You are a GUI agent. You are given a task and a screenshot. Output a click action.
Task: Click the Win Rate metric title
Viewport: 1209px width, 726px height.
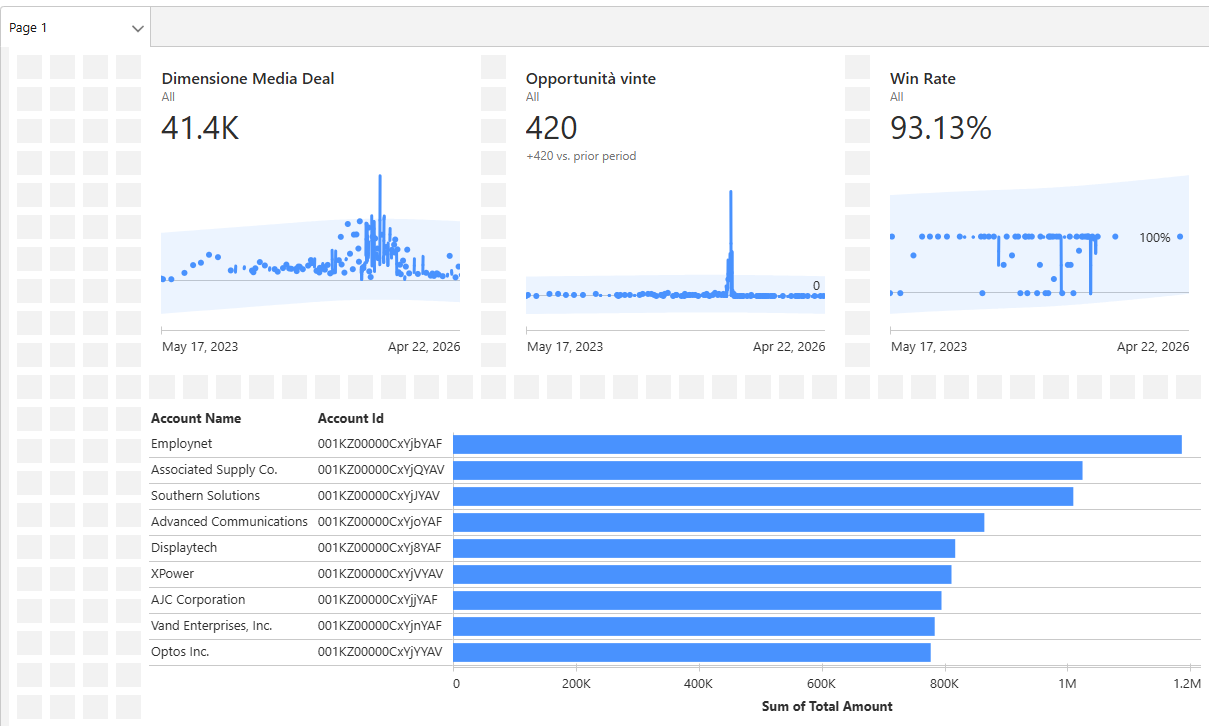point(923,79)
